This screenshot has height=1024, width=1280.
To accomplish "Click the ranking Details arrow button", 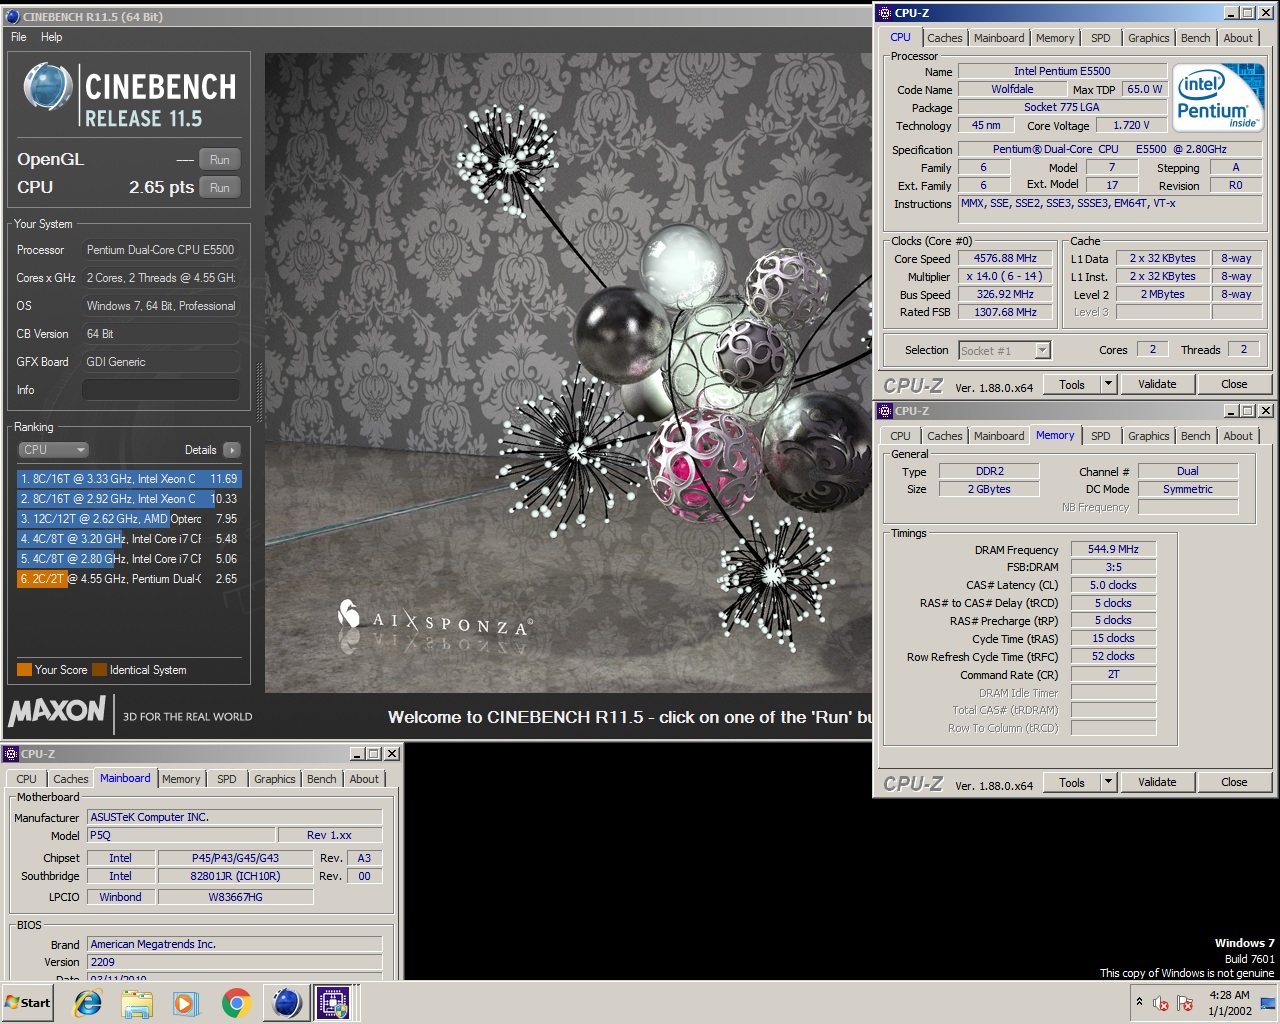I will (x=232, y=450).
